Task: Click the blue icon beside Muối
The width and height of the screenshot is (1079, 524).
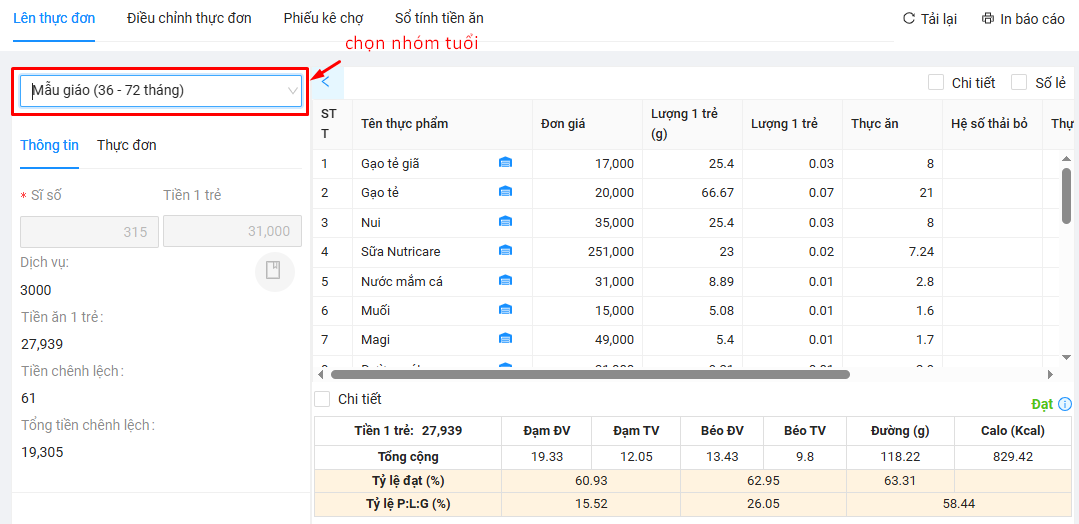Action: tap(505, 310)
